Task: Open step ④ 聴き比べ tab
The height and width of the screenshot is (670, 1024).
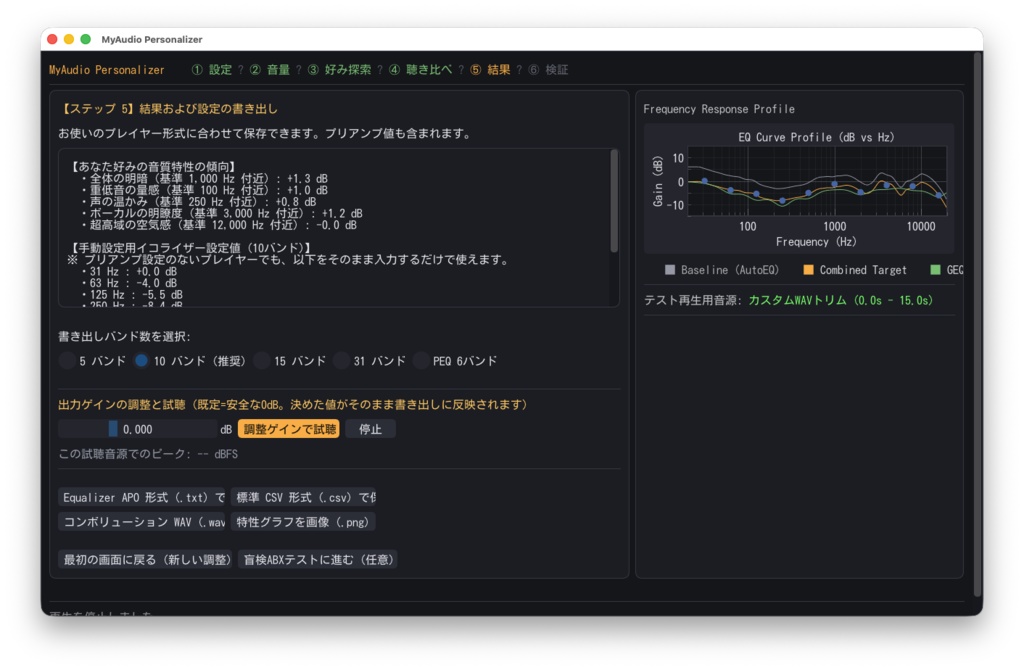Action: coord(420,70)
